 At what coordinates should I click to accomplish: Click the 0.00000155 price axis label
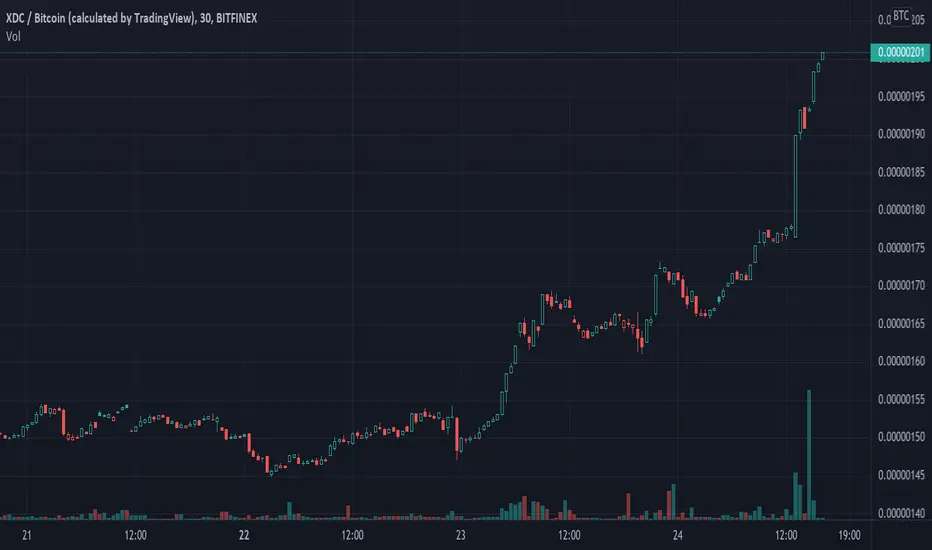pyautogui.click(x=901, y=400)
